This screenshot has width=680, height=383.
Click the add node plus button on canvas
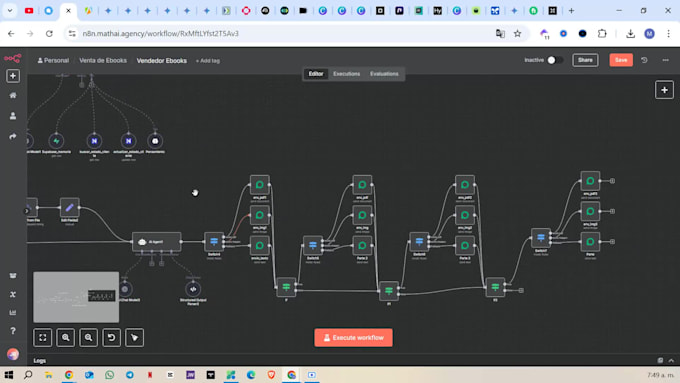click(x=664, y=90)
